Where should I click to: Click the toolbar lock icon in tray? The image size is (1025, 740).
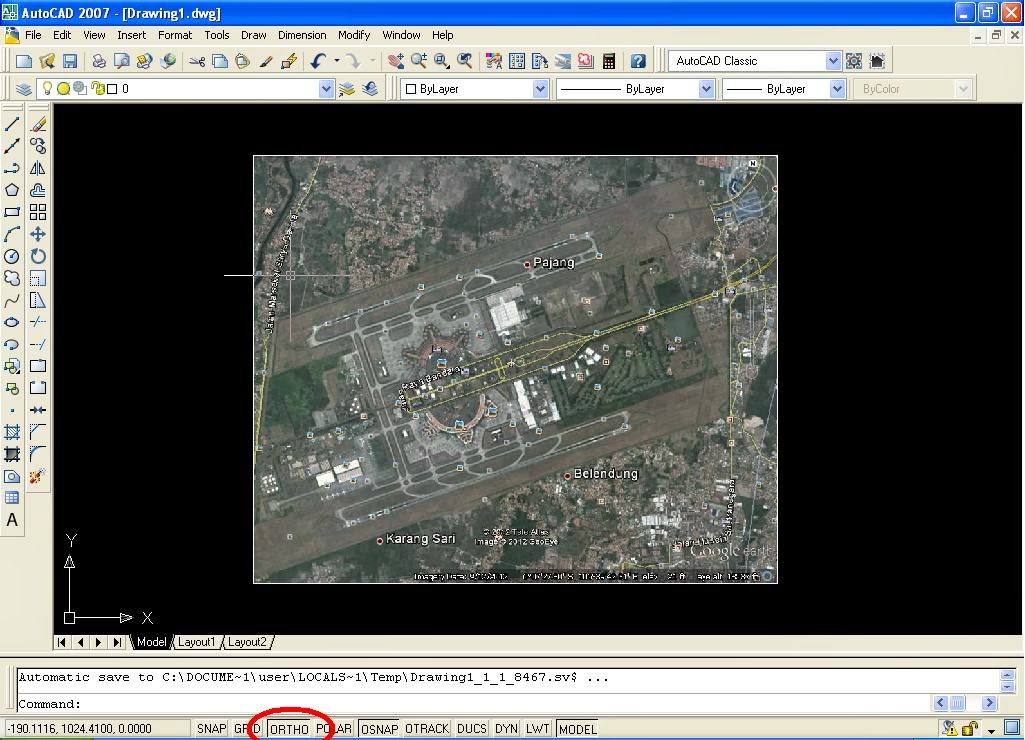pyautogui.click(x=970, y=728)
